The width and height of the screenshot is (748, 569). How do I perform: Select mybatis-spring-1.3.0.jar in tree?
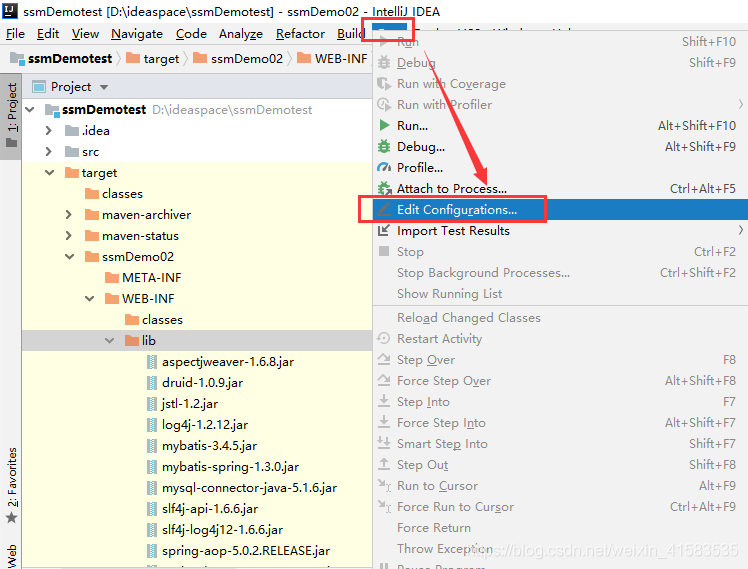point(230,466)
